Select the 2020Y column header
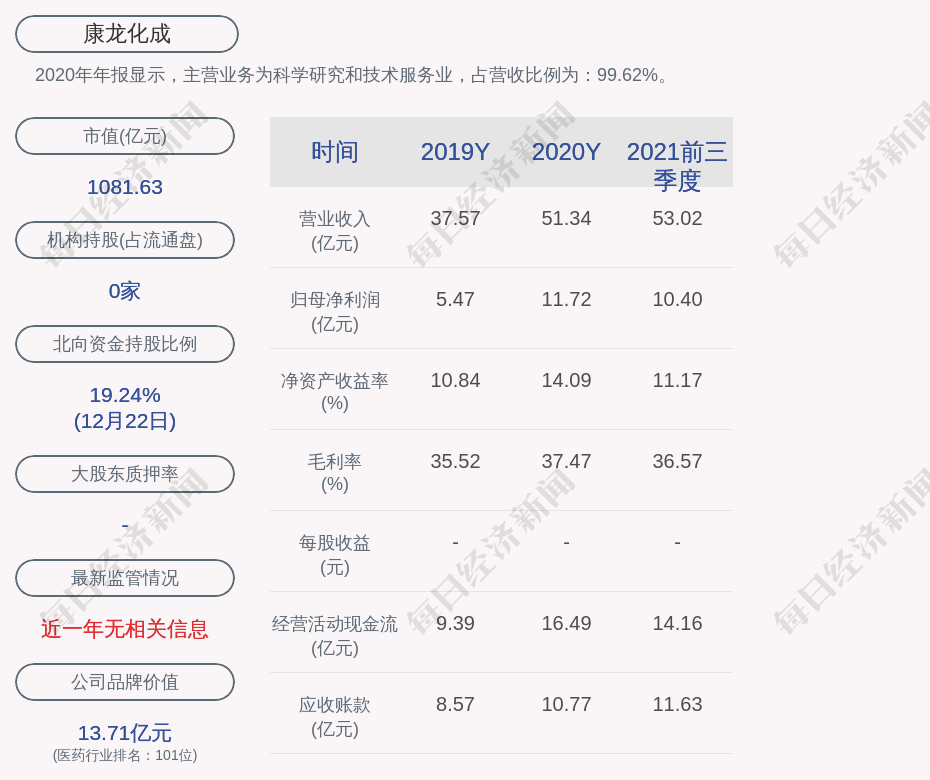Viewport: 930px width, 780px height. (x=566, y=152)
